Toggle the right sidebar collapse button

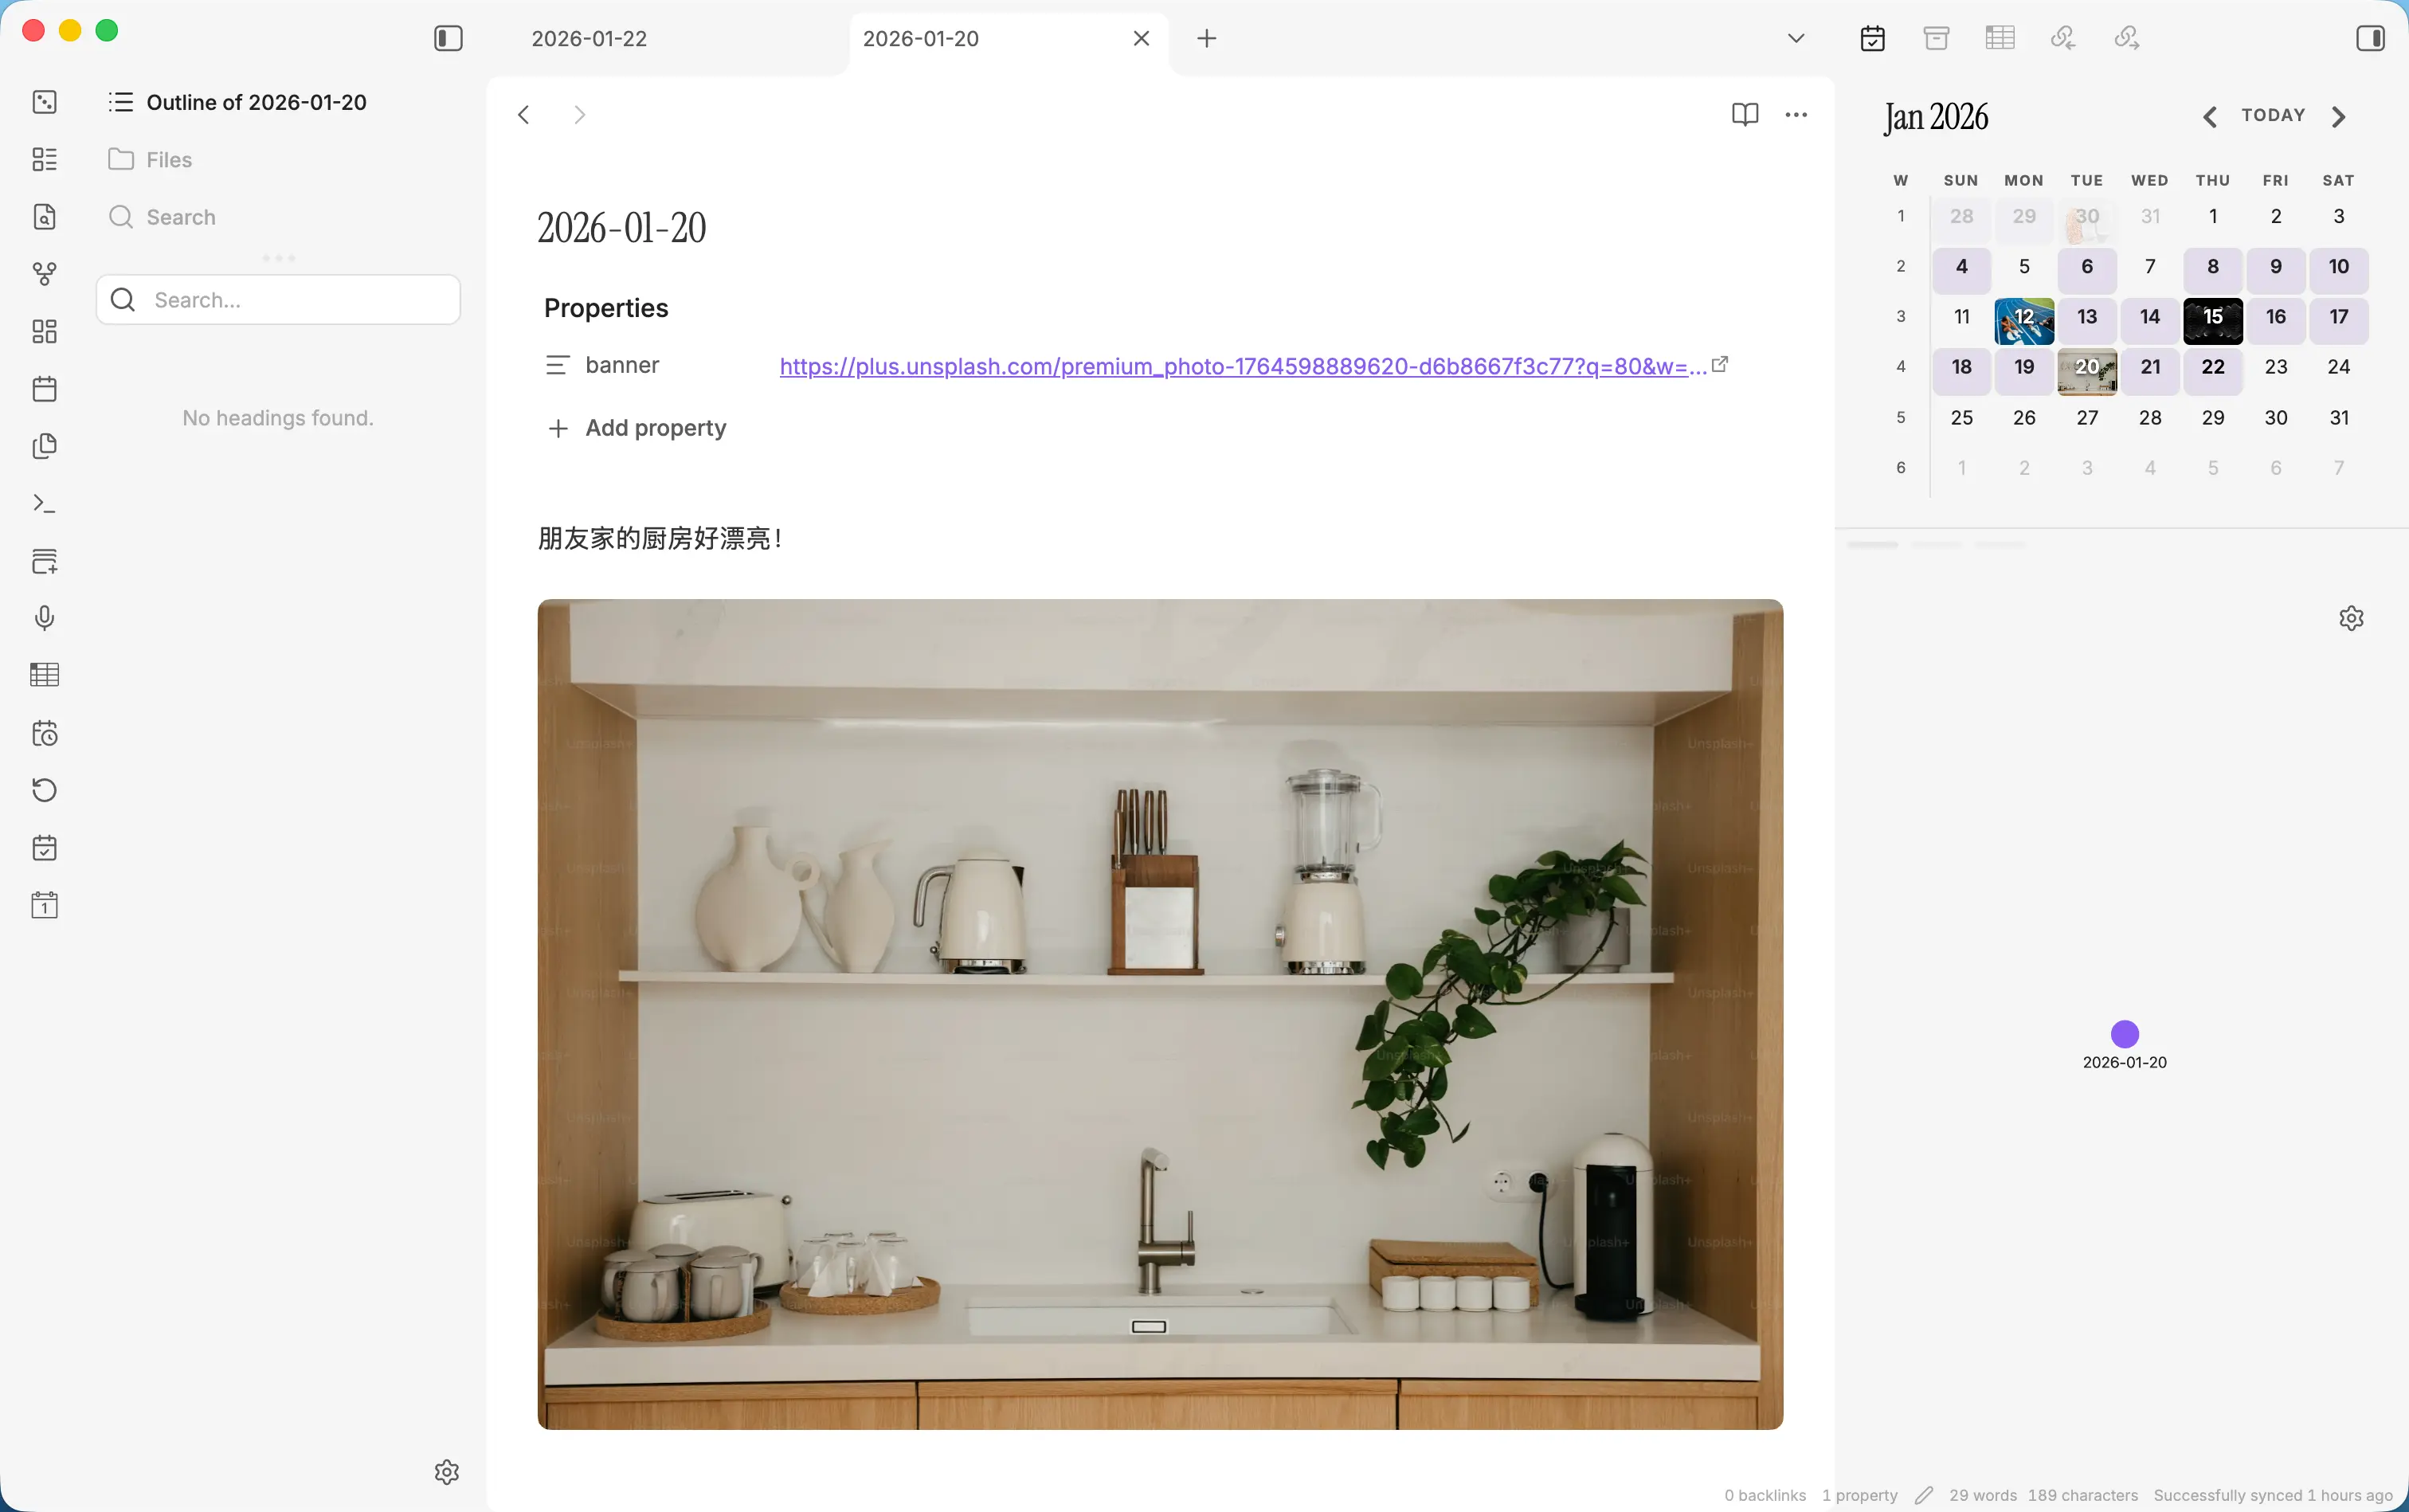[x=2370, y=38]
